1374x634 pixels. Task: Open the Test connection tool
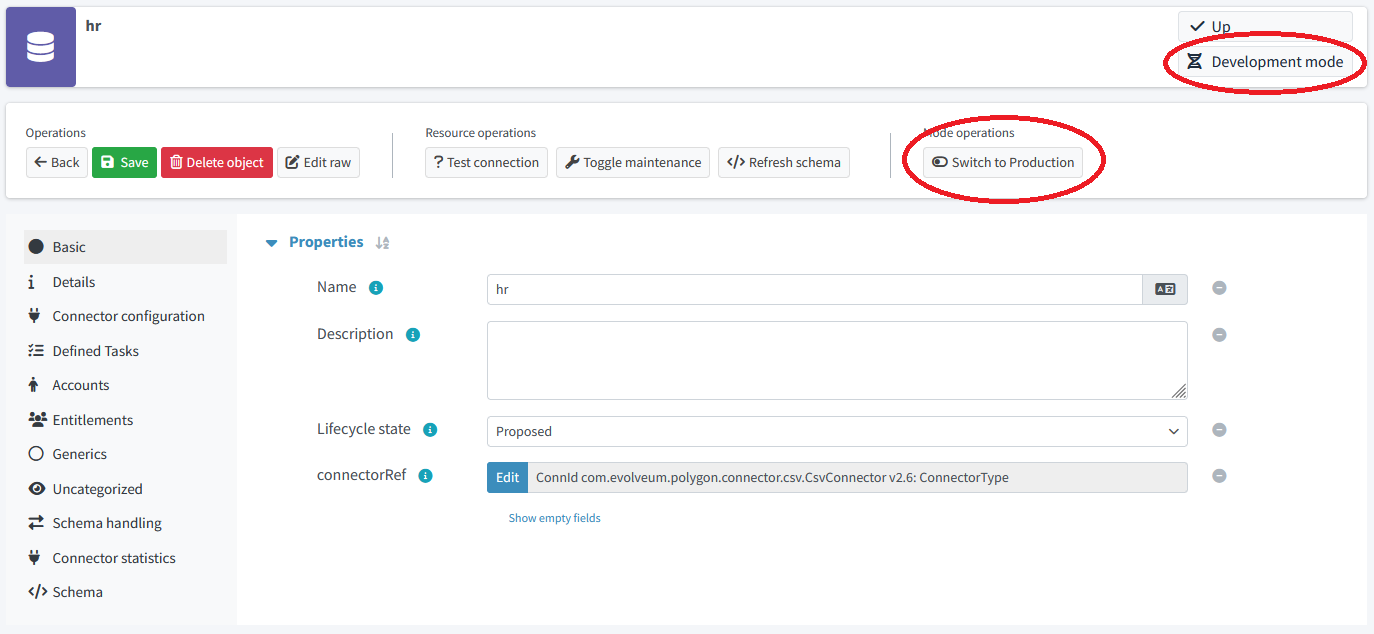coord(486,162)
